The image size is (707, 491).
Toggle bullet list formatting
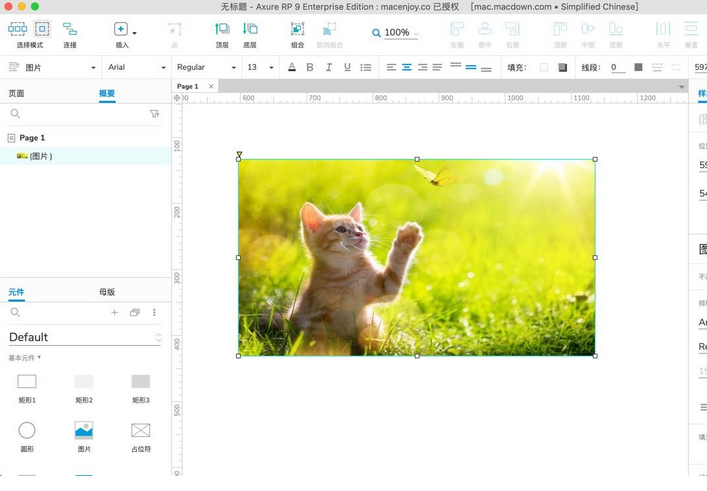click(366, 68)
